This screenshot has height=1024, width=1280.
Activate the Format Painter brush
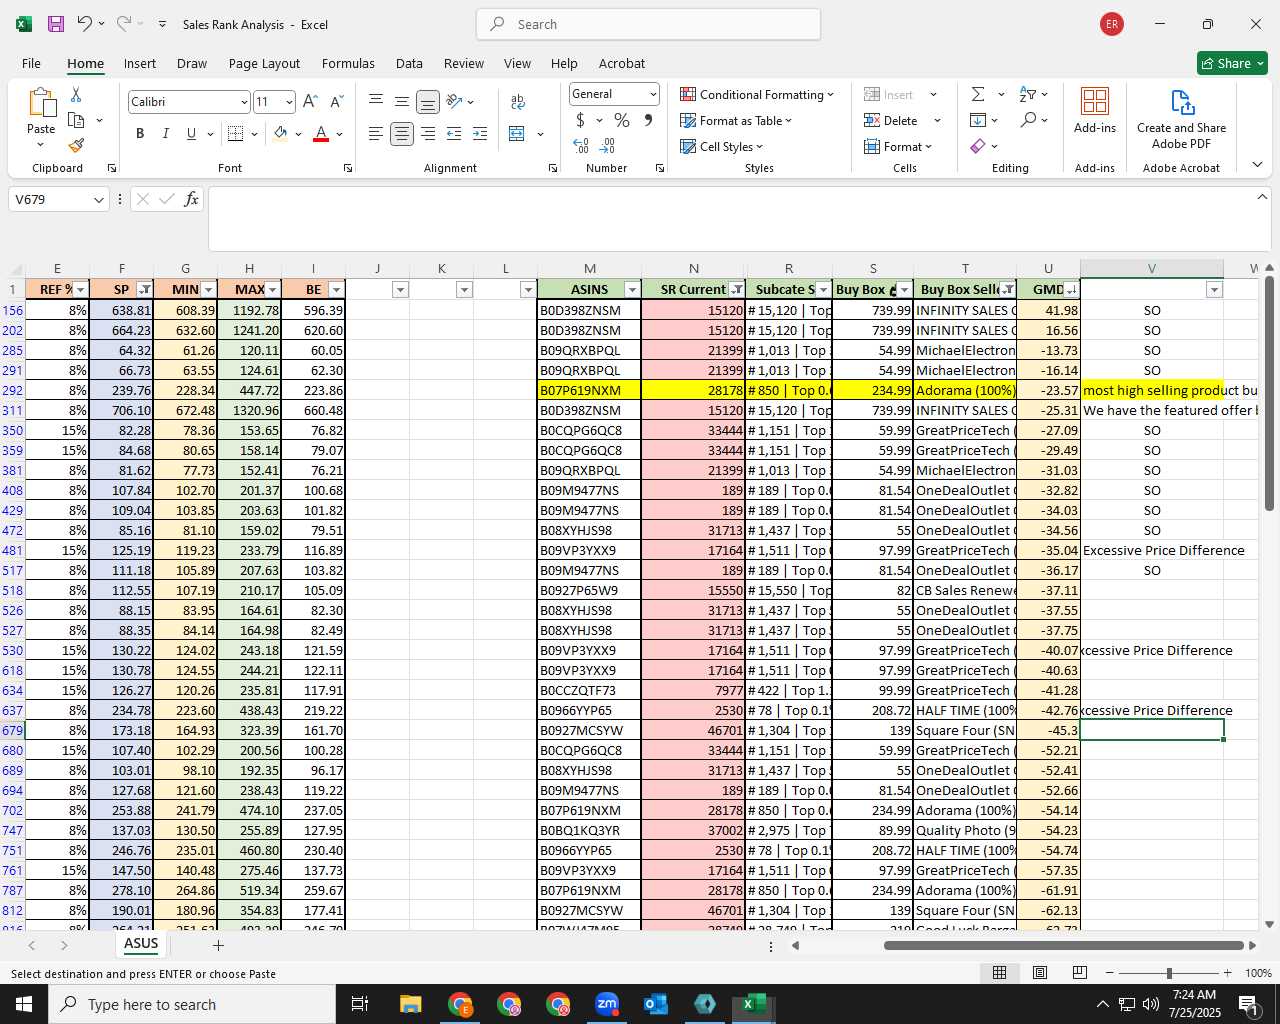76,145
